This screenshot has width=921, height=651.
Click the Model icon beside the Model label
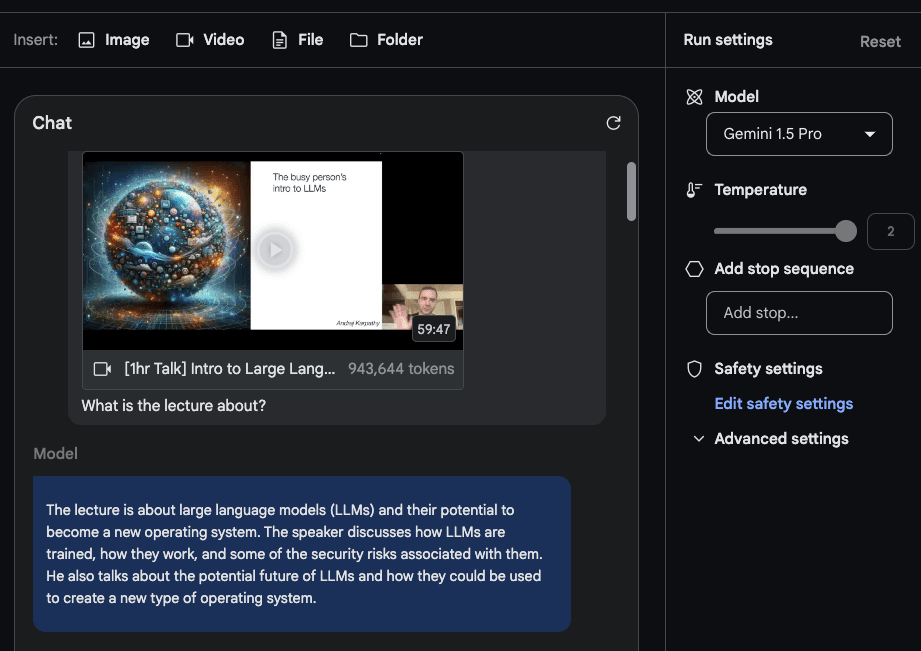pyautogui.click(x=694, y=96)
